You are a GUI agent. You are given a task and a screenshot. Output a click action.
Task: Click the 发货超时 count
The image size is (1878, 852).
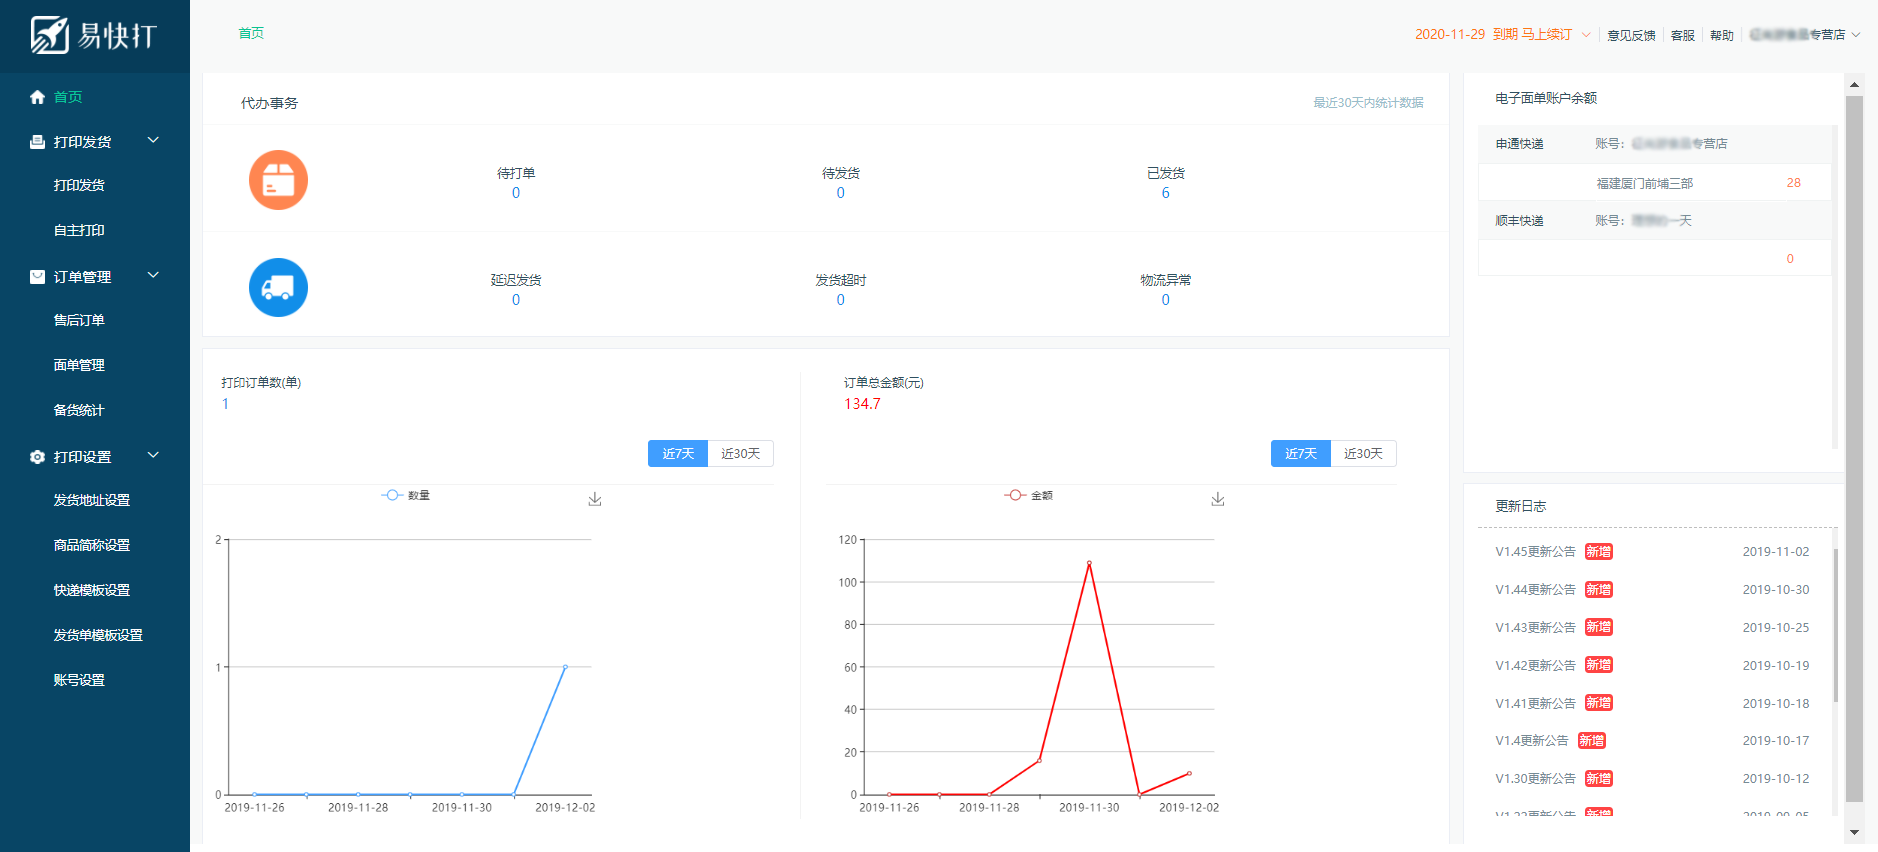[x=841, y=300]
